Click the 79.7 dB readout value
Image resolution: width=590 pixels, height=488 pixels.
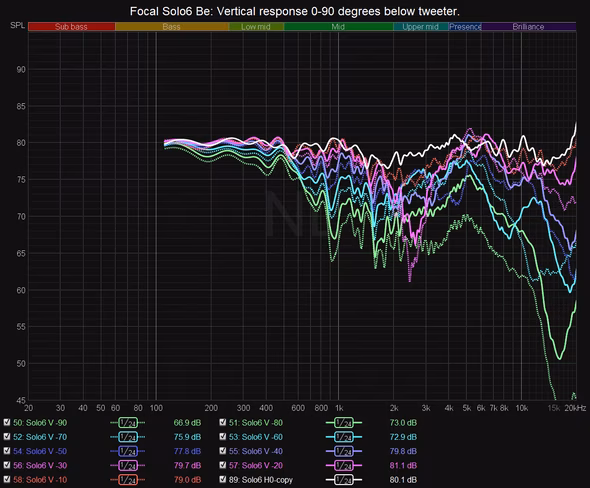[187, 465]
